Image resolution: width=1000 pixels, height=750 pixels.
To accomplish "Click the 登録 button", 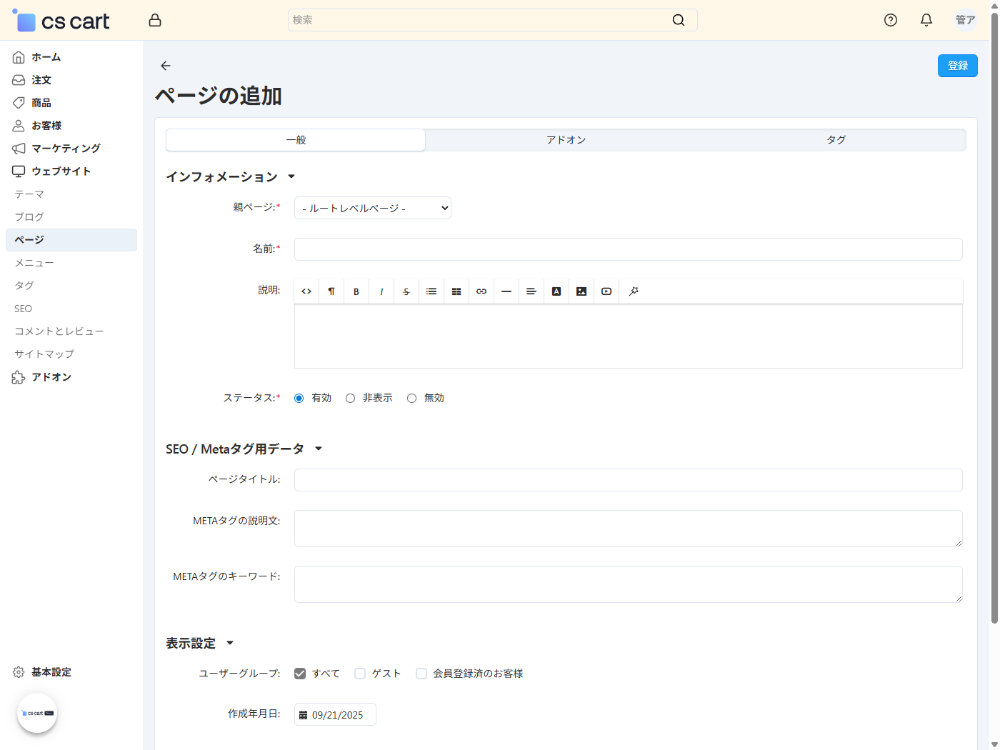I will pos(957,66).
